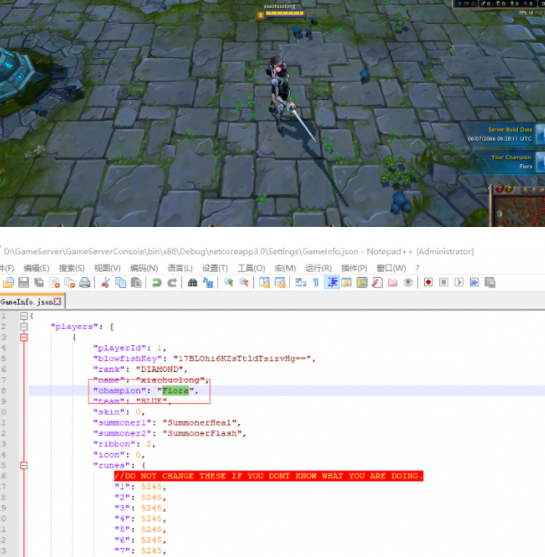Collapse the runes block fold marker
This screenshot has width=545, height=557.
24,465
